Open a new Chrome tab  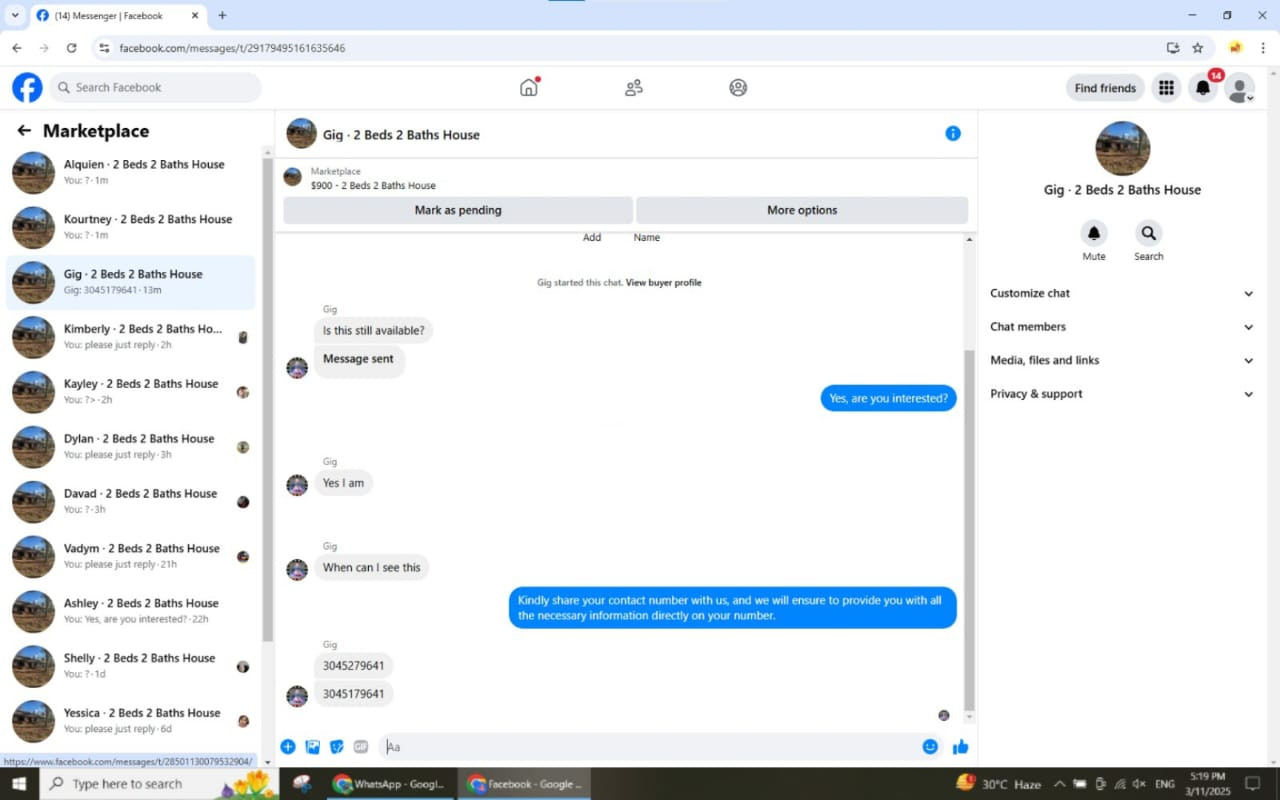(222, 15)
